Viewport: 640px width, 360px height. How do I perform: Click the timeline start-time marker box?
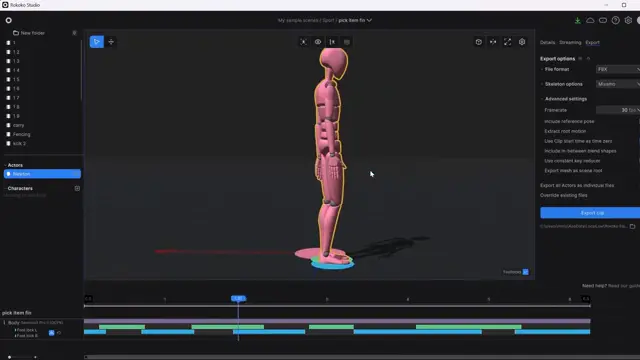88,299
